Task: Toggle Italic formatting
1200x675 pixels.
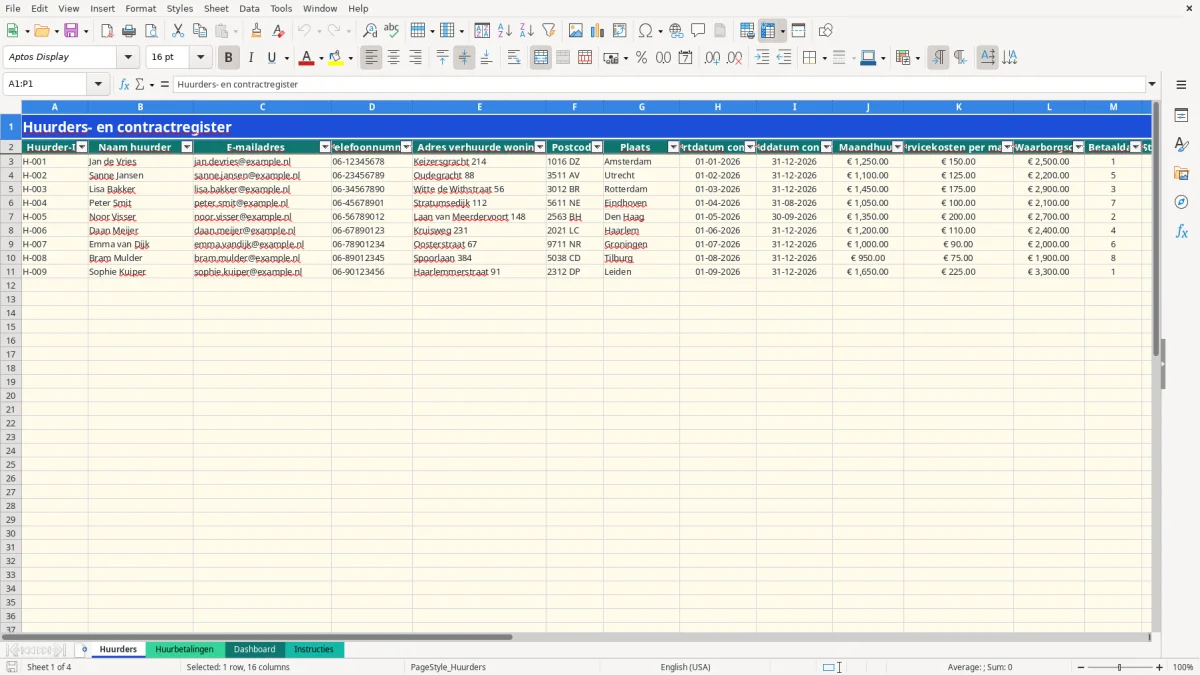Action: click(250, 58)
